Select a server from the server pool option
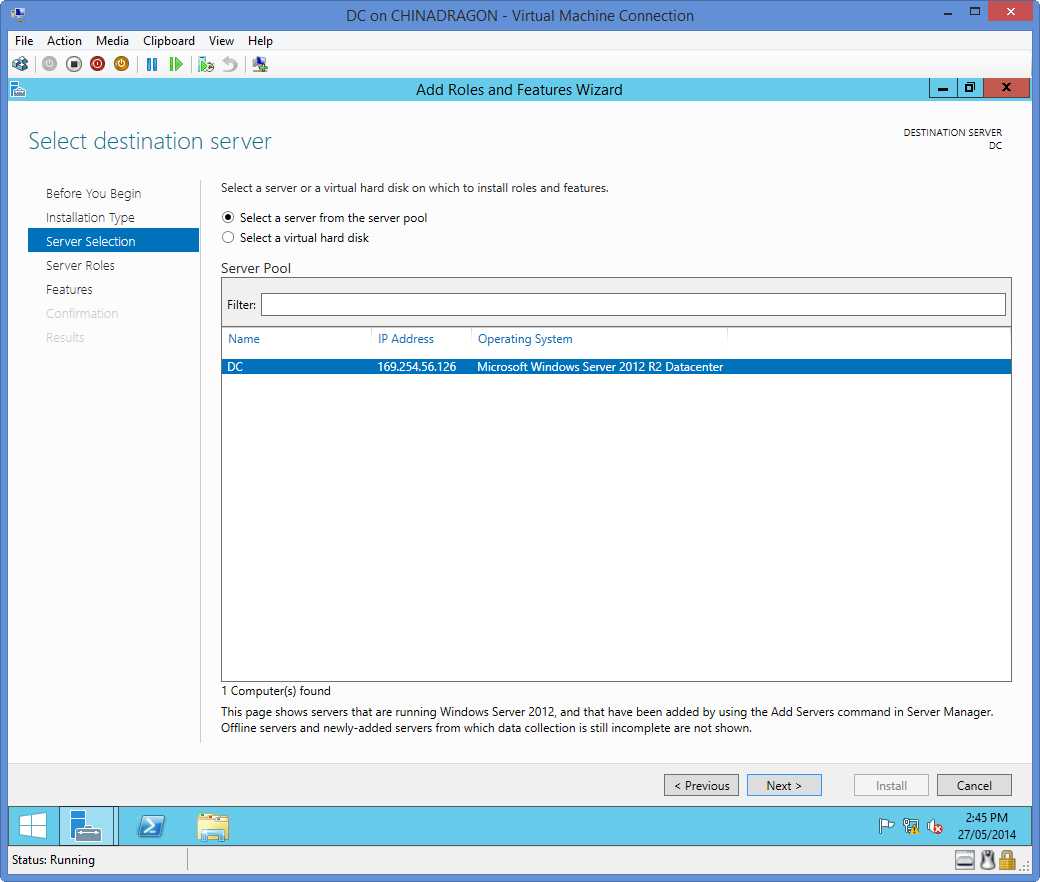 pos(325,218)
